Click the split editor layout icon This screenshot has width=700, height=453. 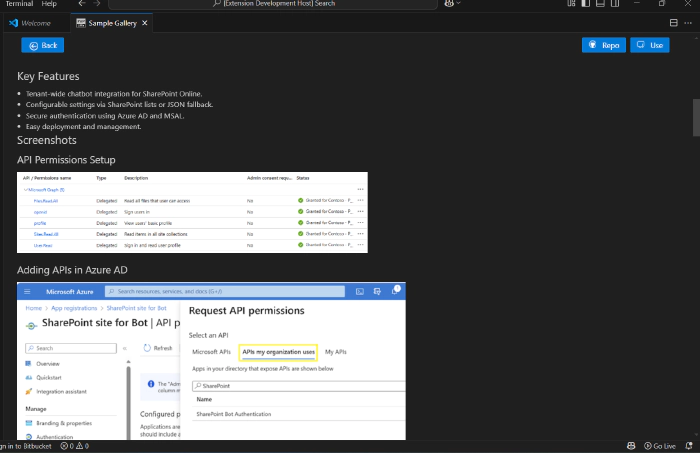[x=673, y=22]
